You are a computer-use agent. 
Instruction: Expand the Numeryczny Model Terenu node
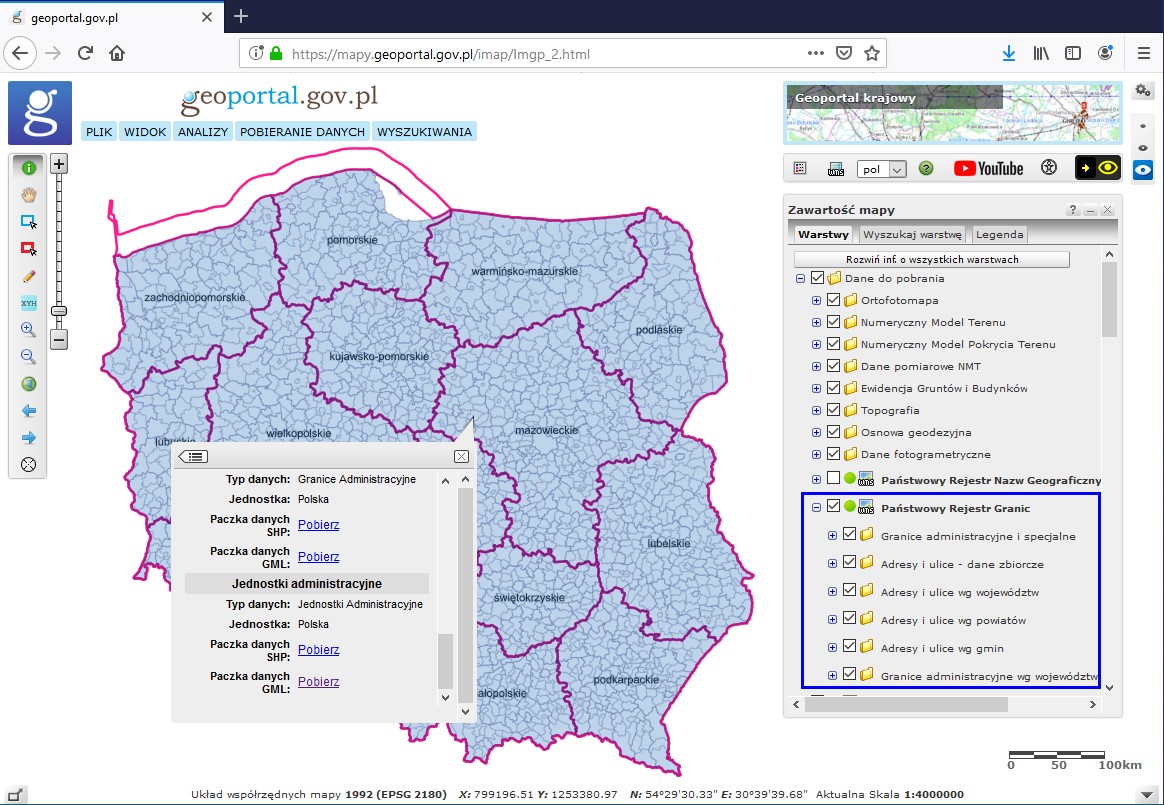point(816,322)
